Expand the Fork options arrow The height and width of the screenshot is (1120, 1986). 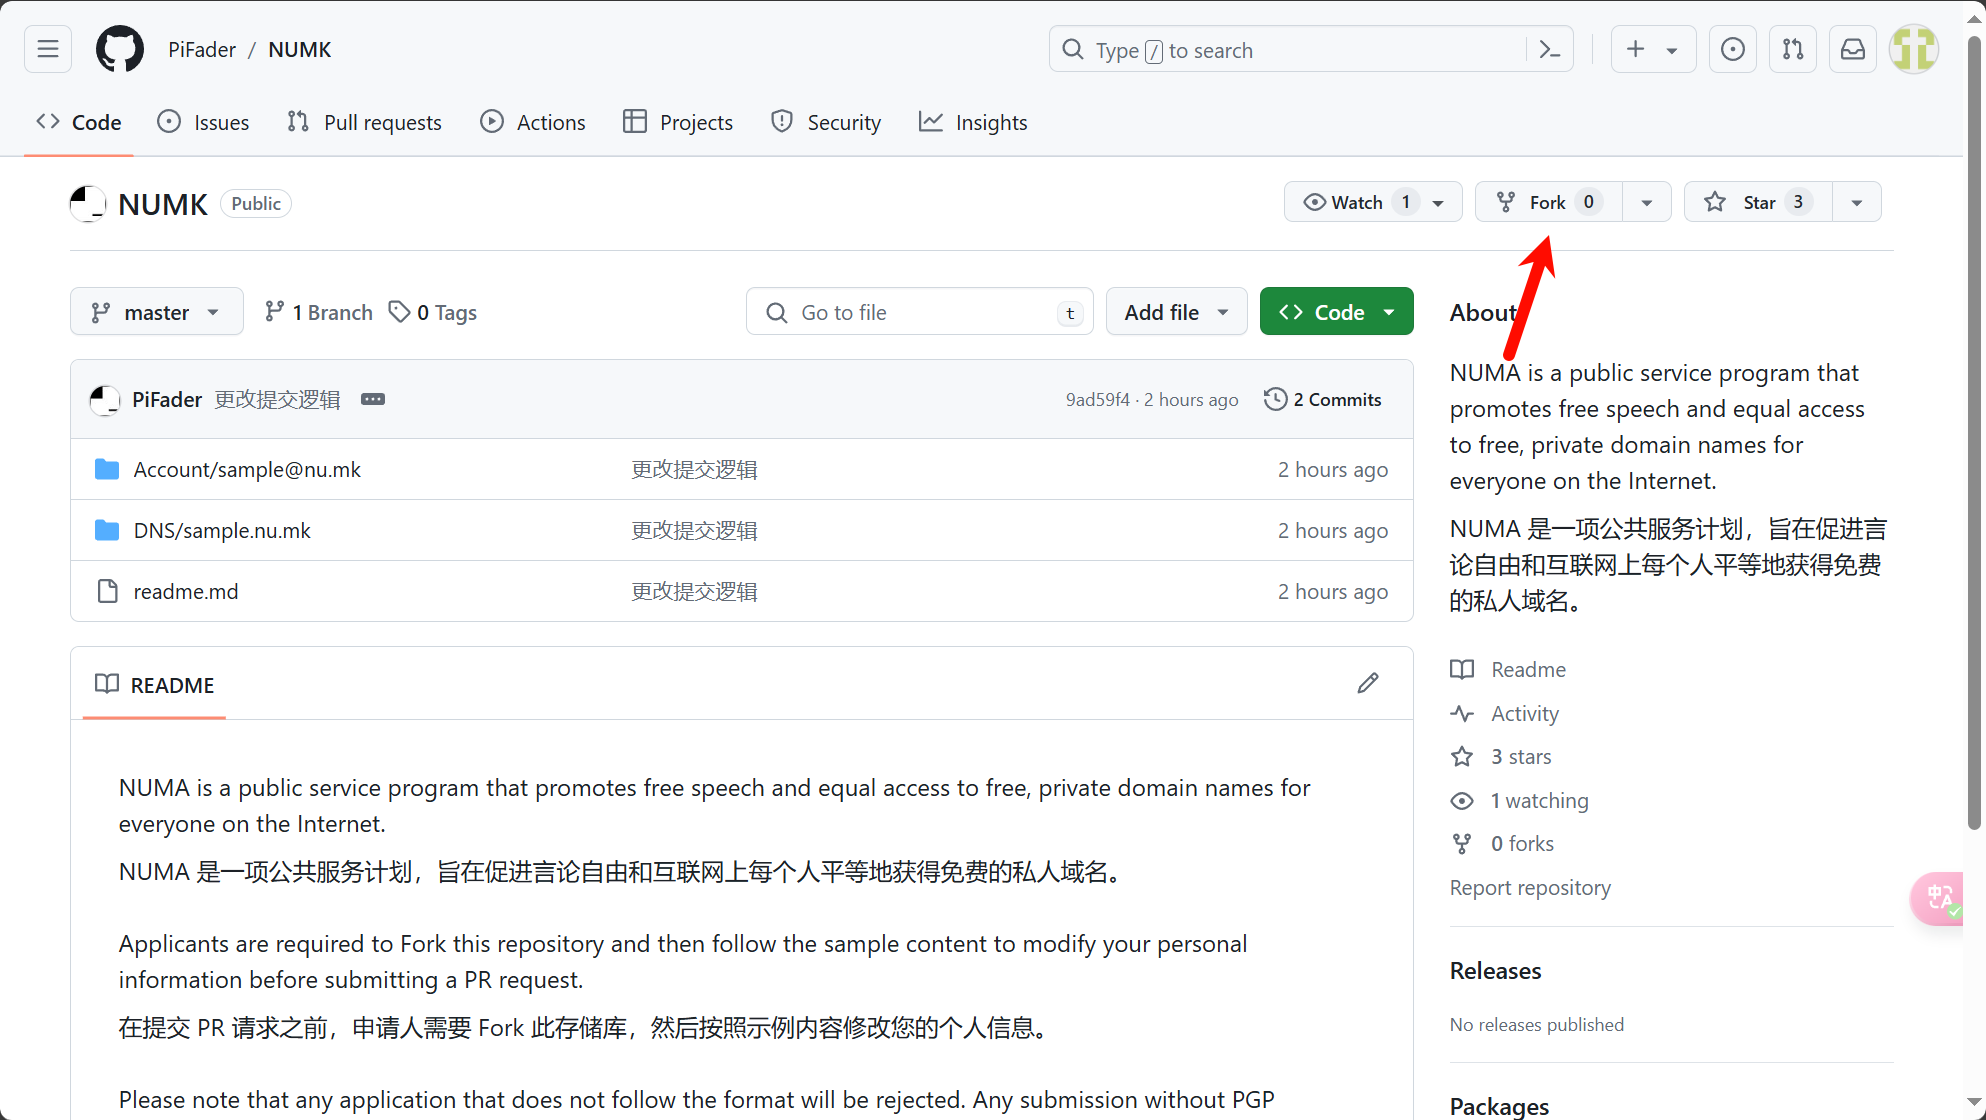click(x=1646, y=202)
